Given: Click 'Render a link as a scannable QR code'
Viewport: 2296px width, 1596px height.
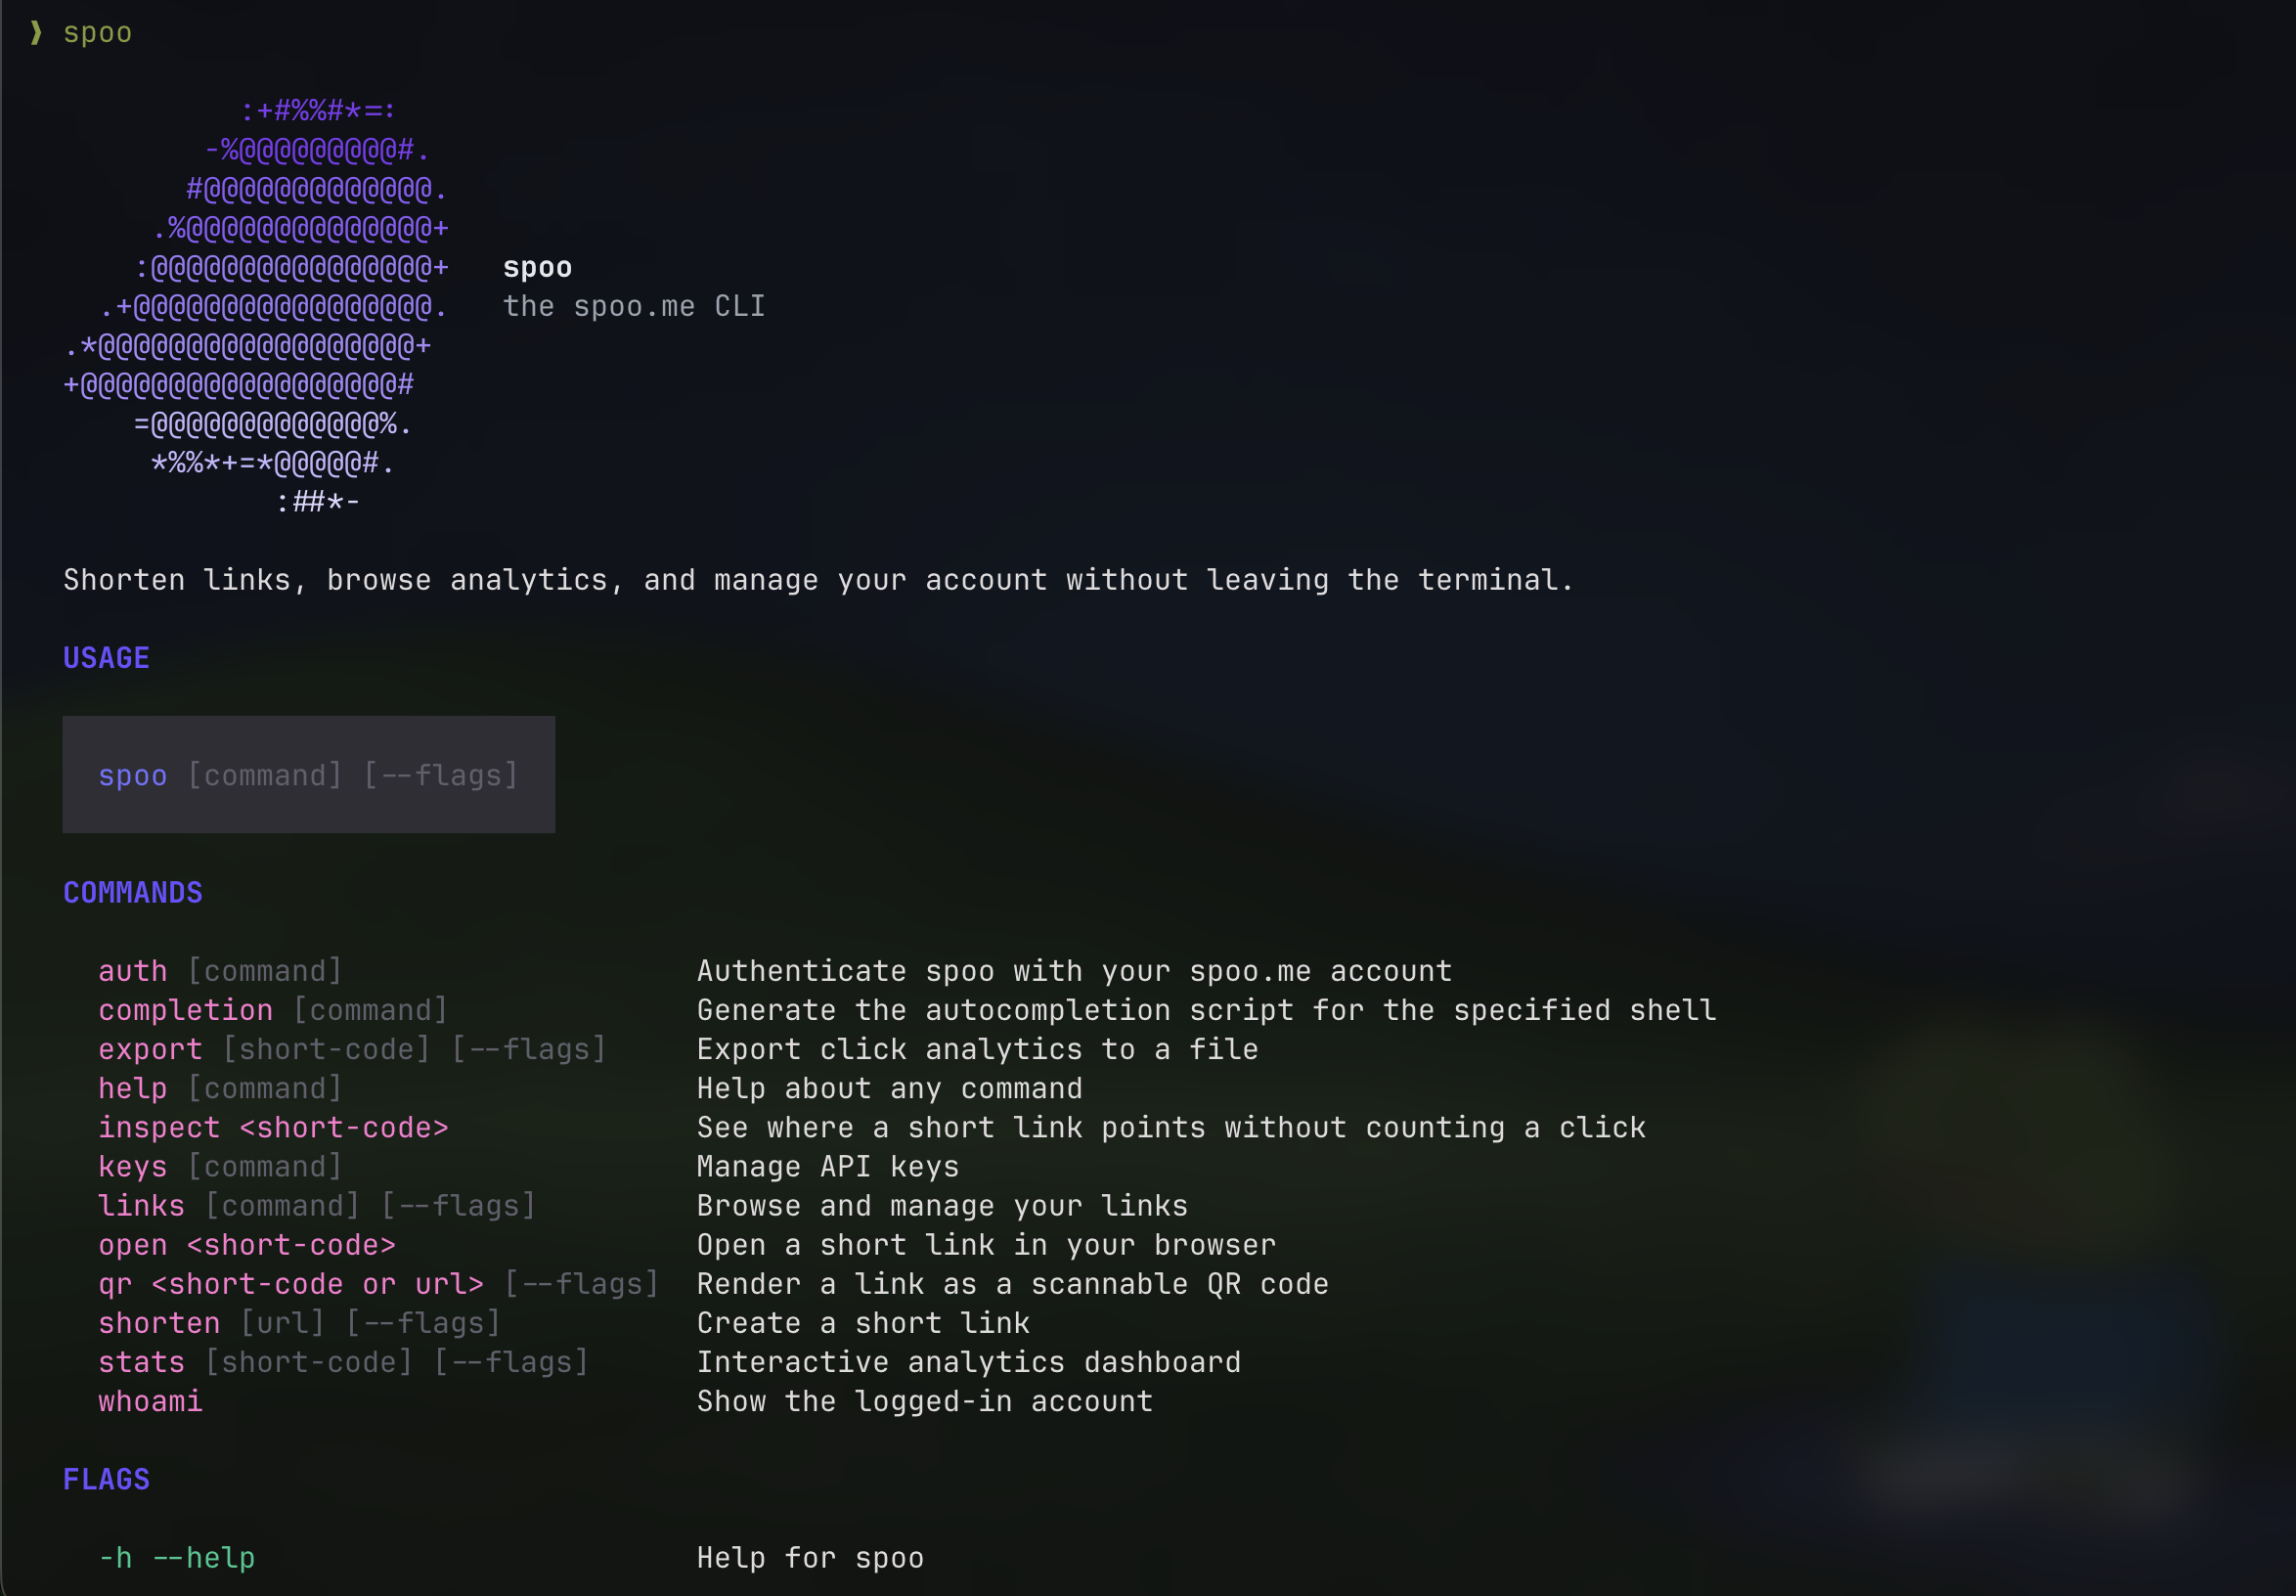Looking at the screenshot, I should (1012, 1284).
